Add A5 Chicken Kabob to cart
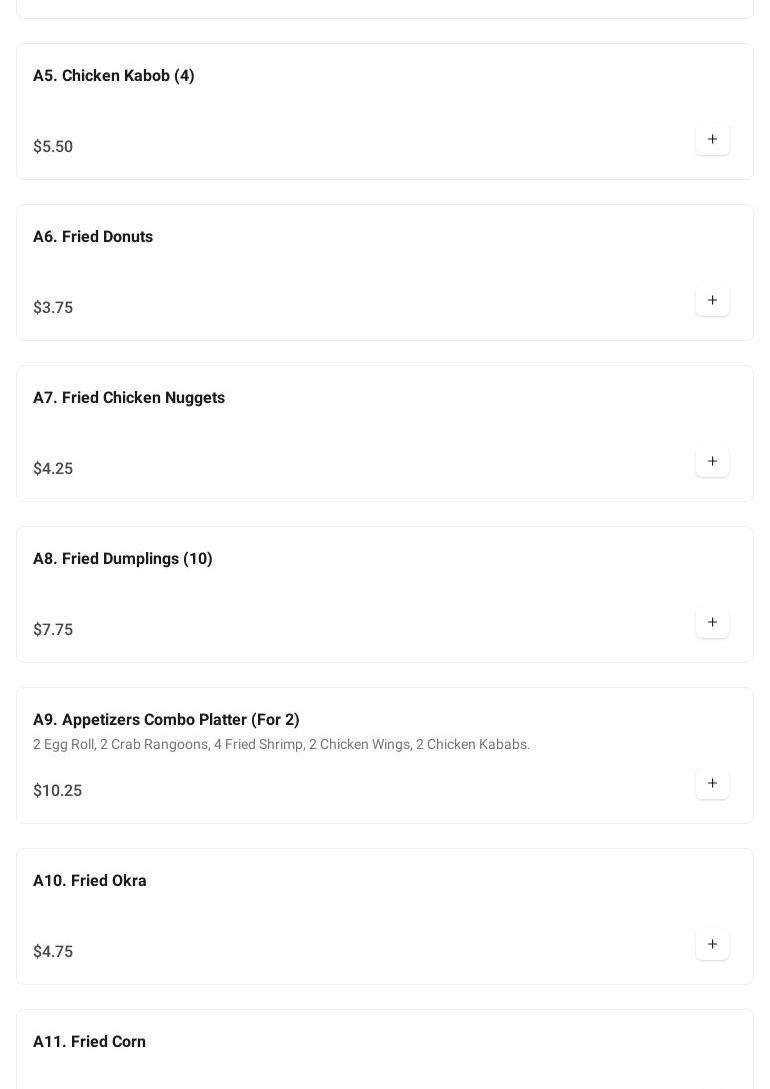The image size is (770, 1089). click(x=712, y=140)
